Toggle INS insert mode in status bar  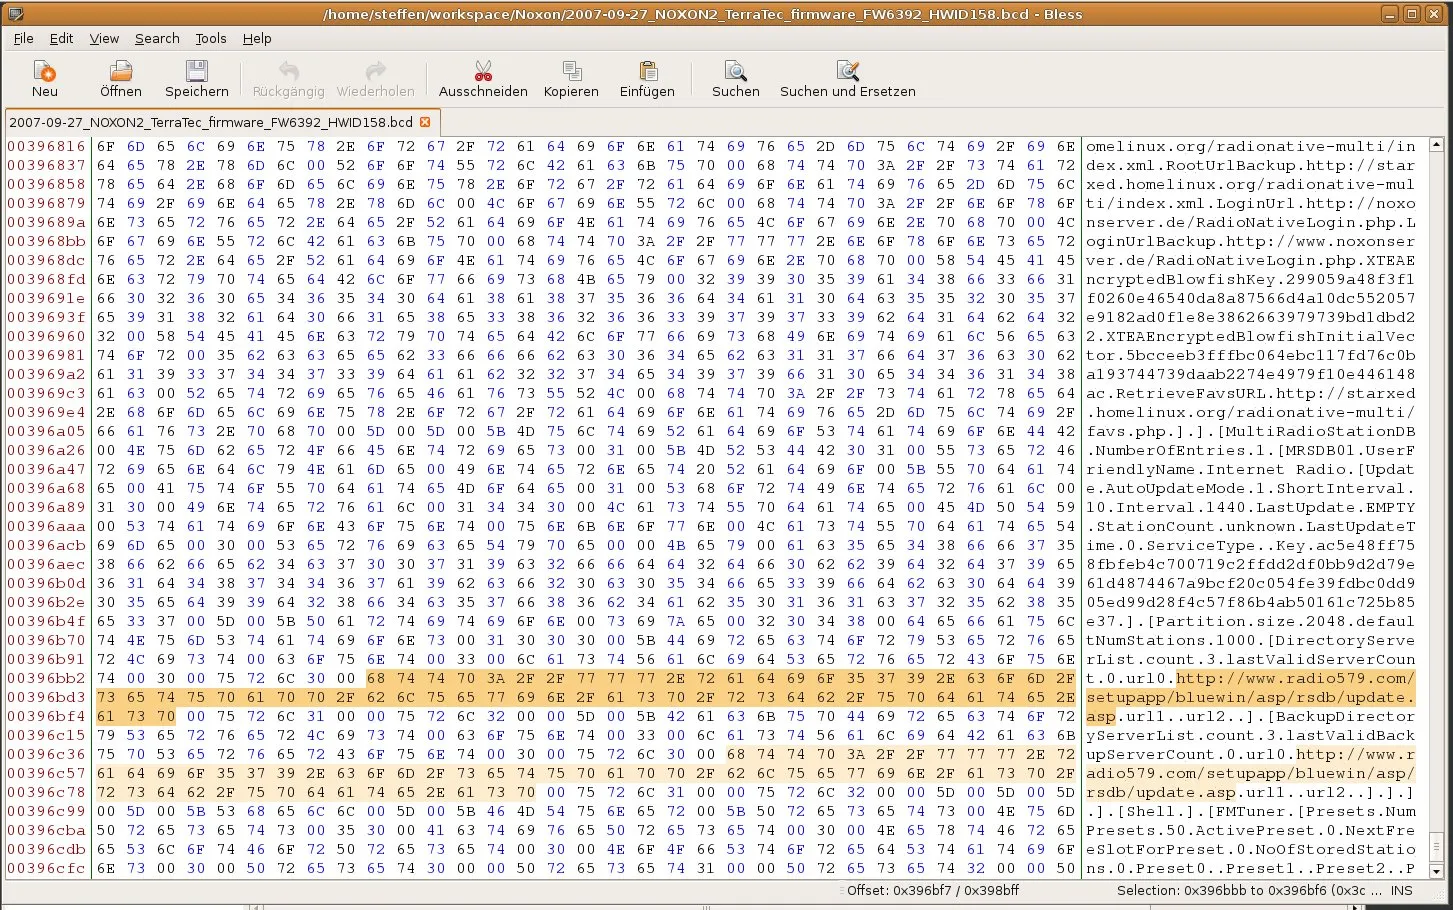[1401, 890]
